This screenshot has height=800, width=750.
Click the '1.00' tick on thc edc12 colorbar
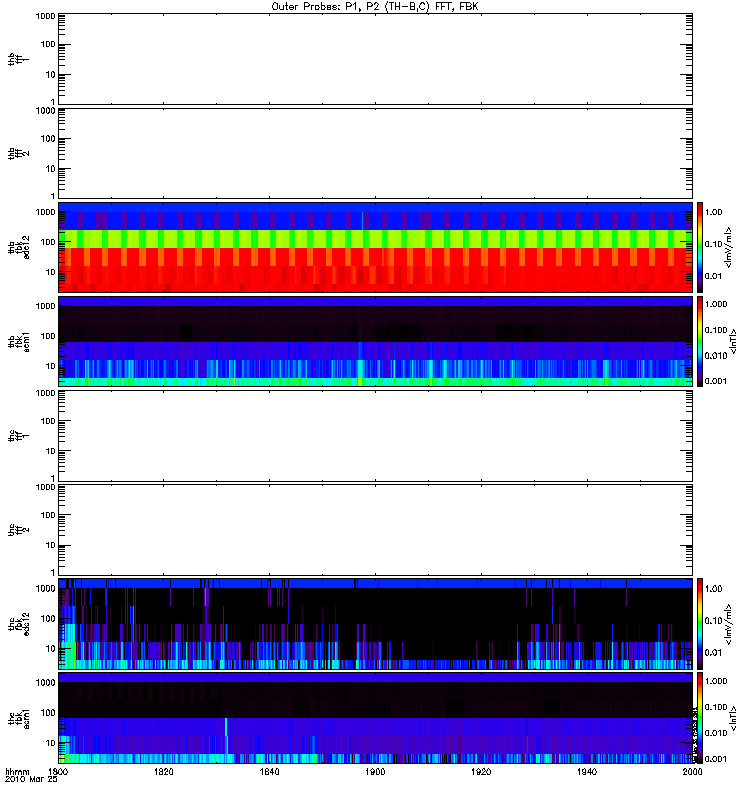click(714, 589)
